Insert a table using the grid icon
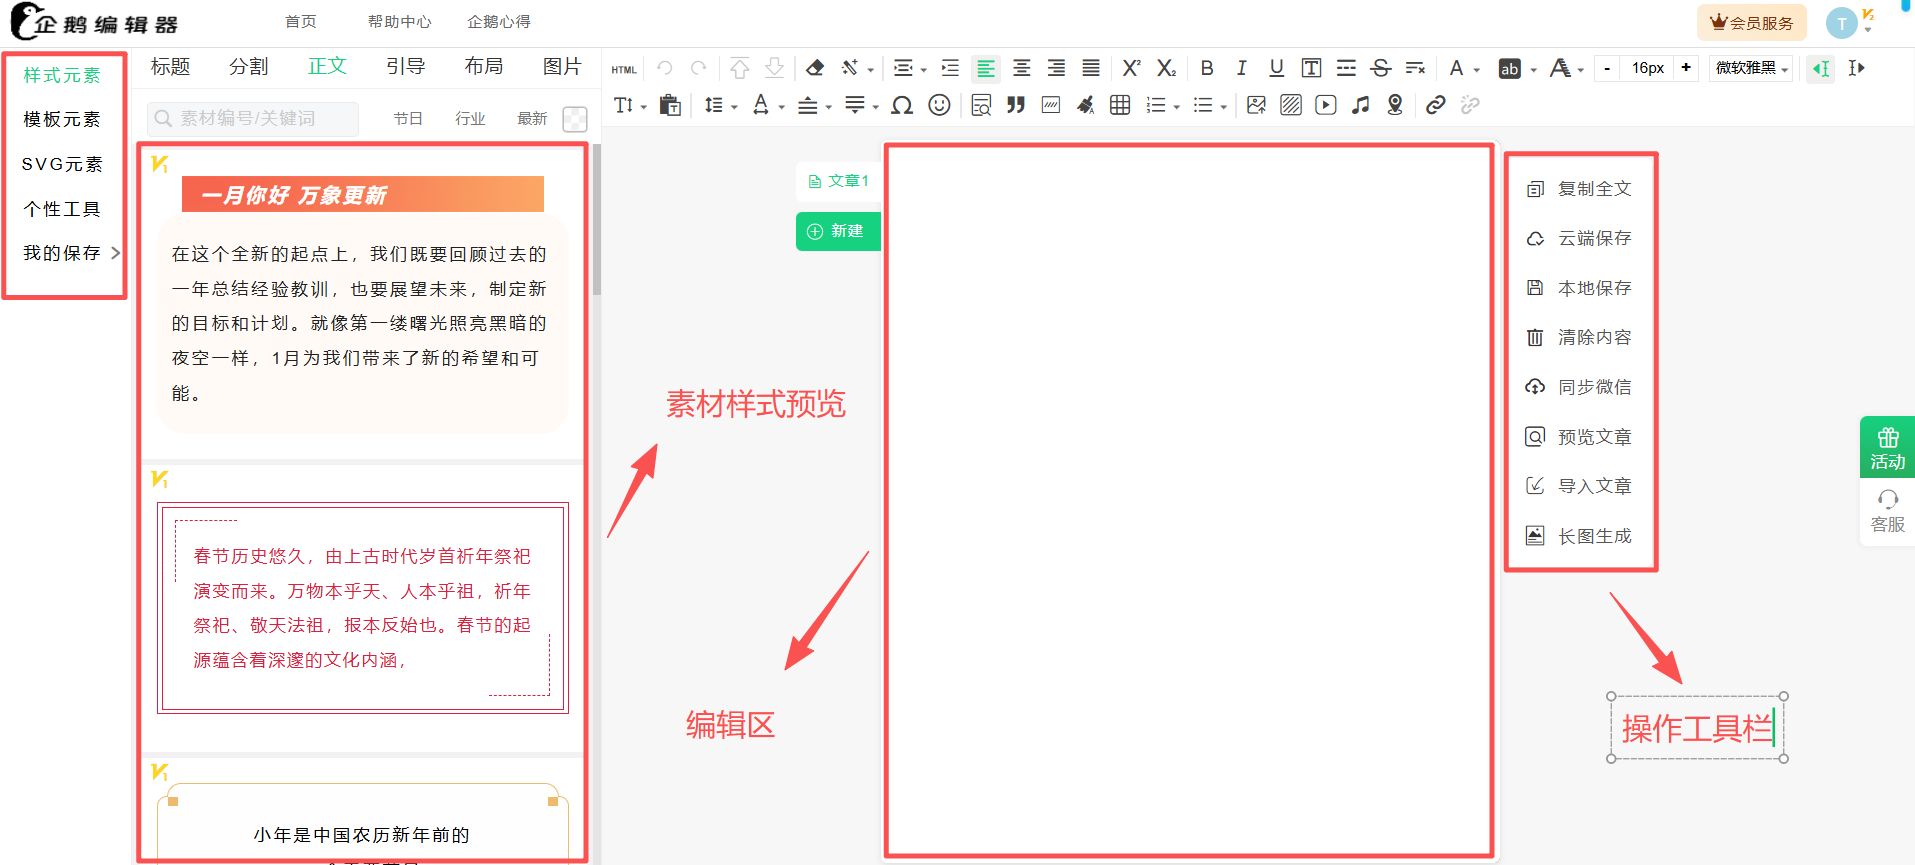Viewport: 1915px width, 865px height. click(1120, 105)
